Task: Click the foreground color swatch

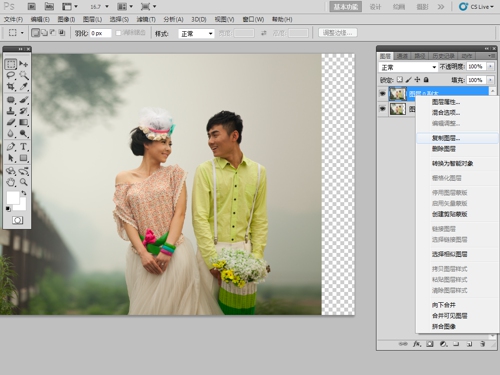Action: [x=13, y=198]
